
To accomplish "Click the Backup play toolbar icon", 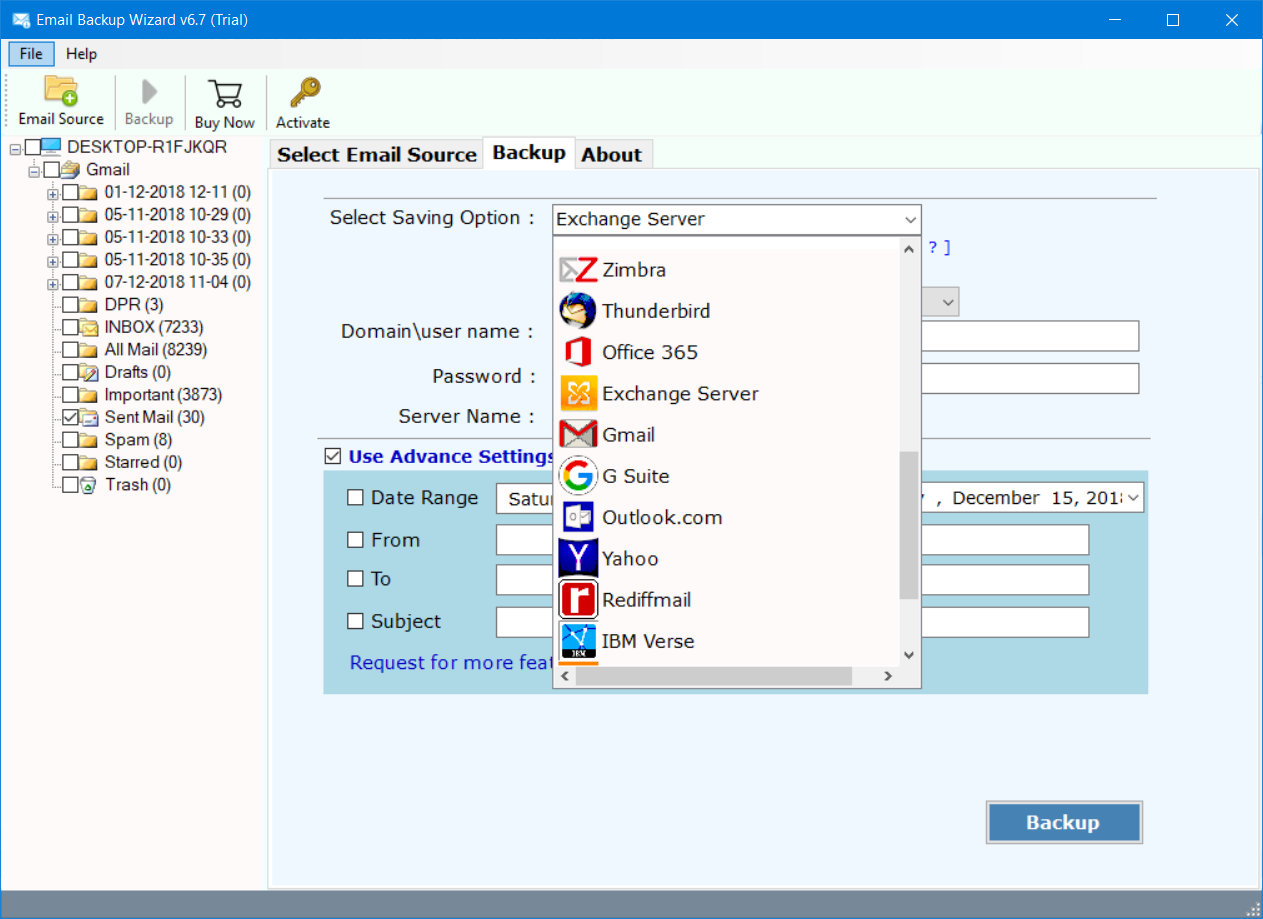I will [x=149, y=92].
